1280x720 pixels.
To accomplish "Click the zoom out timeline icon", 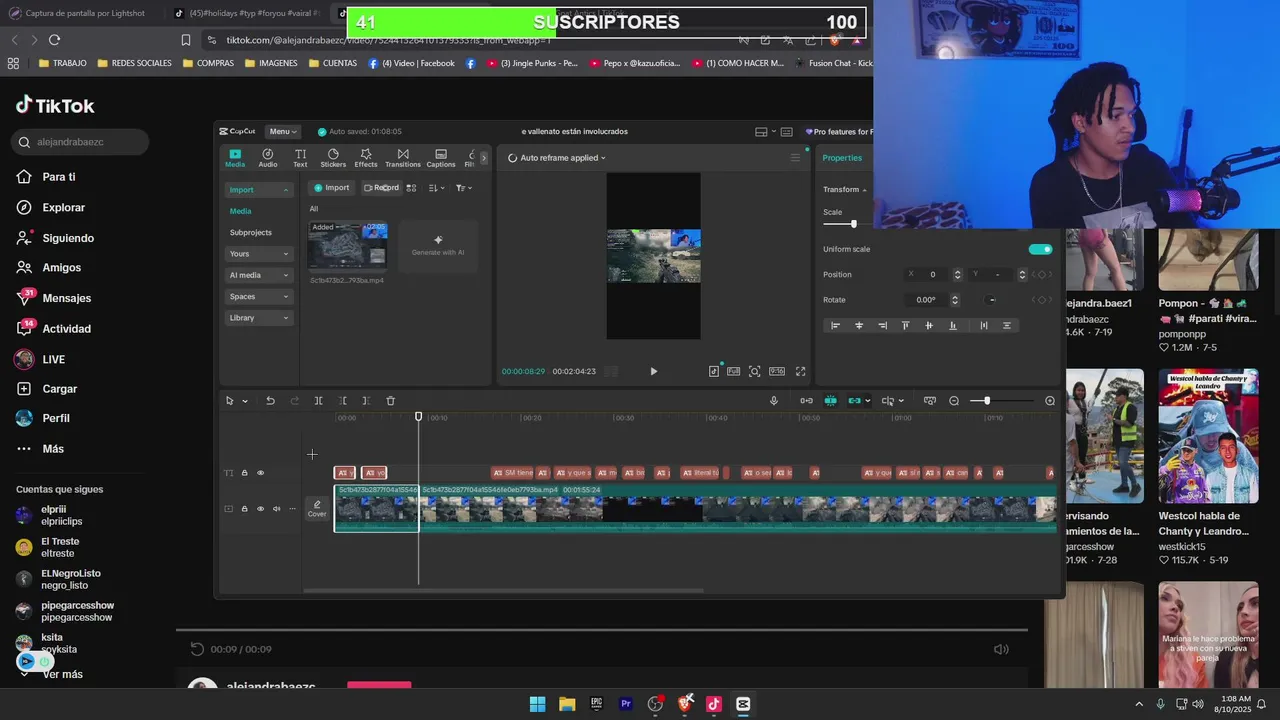I will tap(954, 401).
